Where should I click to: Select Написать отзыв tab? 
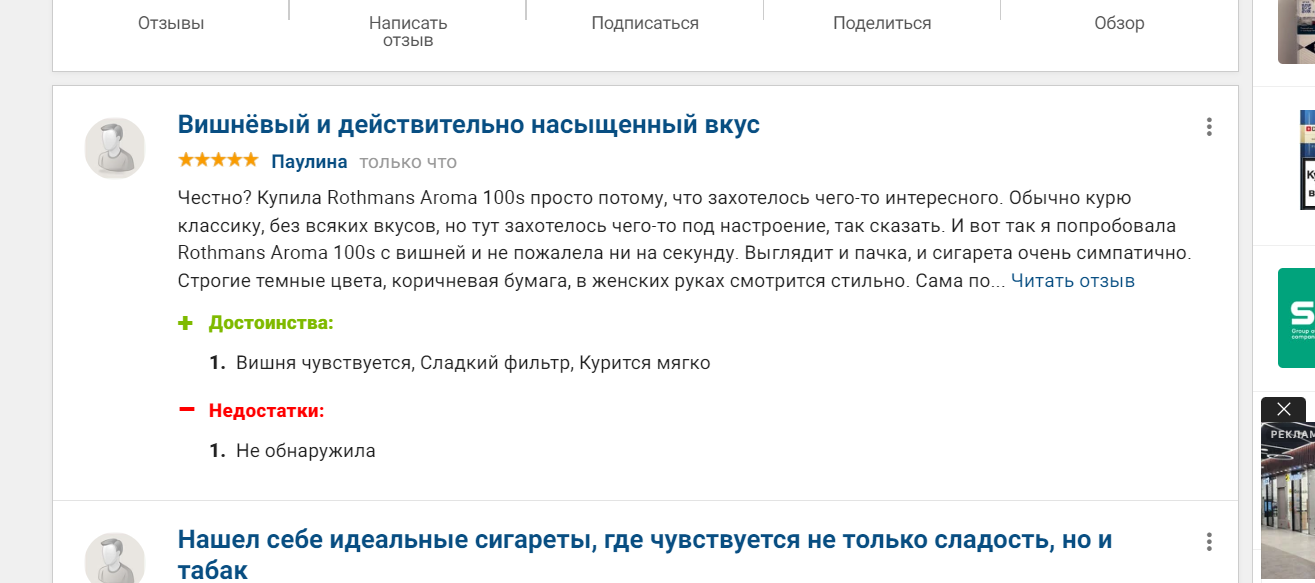tap(408, 31)
